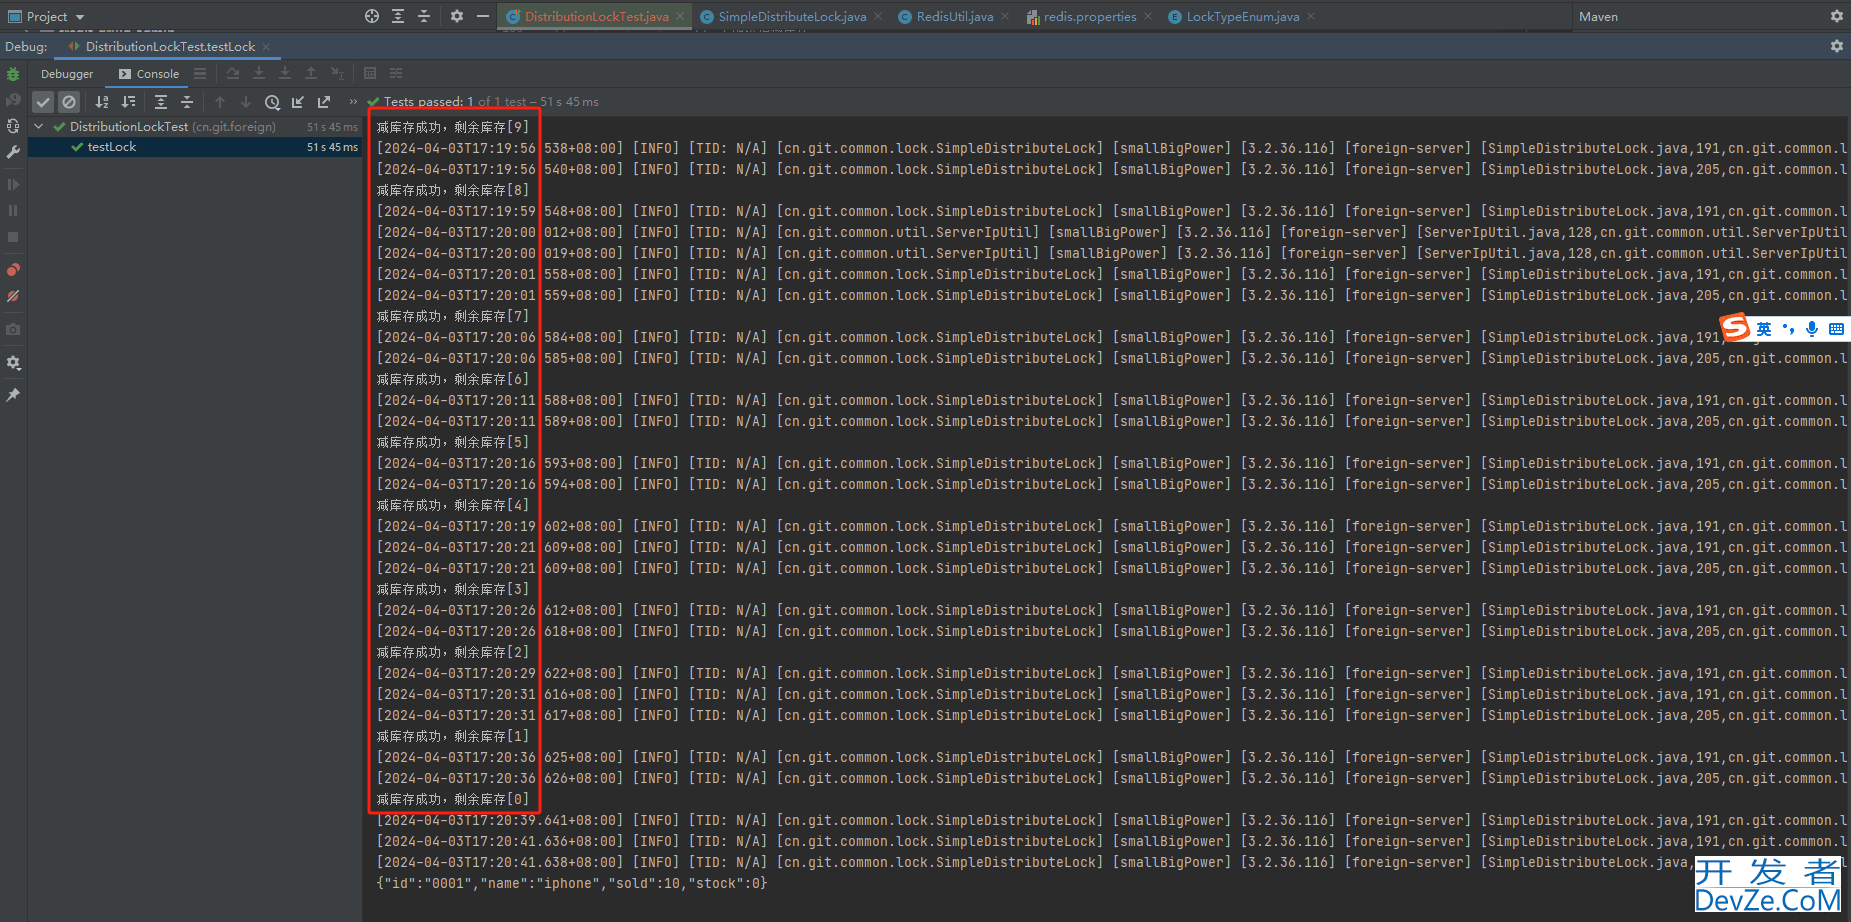Switch to LockTypeEnum.java tab

pos(1243,17)
